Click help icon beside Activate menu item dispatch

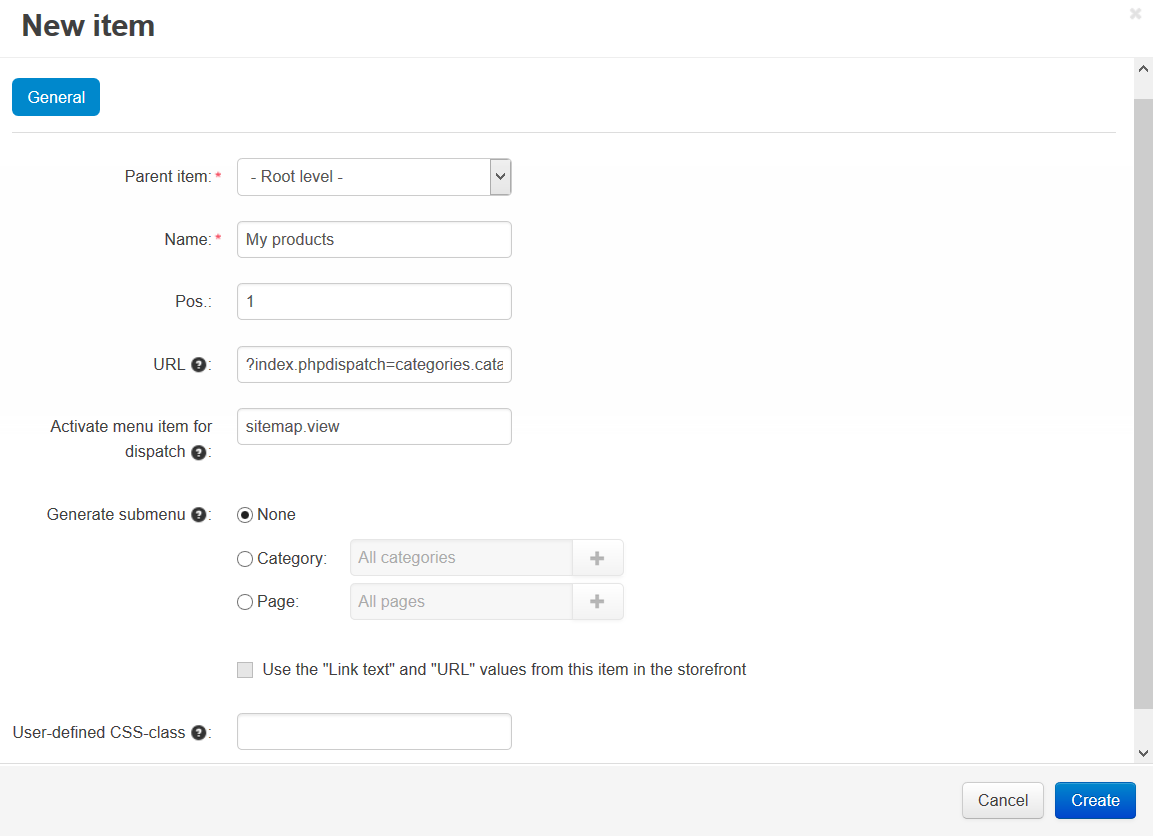(x=198, y=452)
